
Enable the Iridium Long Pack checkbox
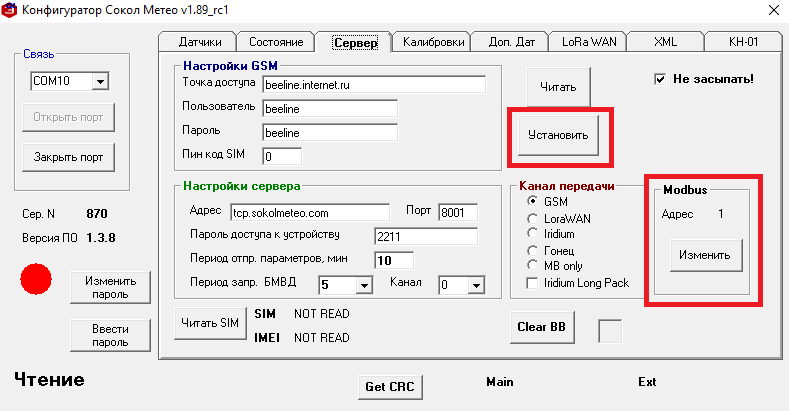pyautogui.click(x=532, y=283)
